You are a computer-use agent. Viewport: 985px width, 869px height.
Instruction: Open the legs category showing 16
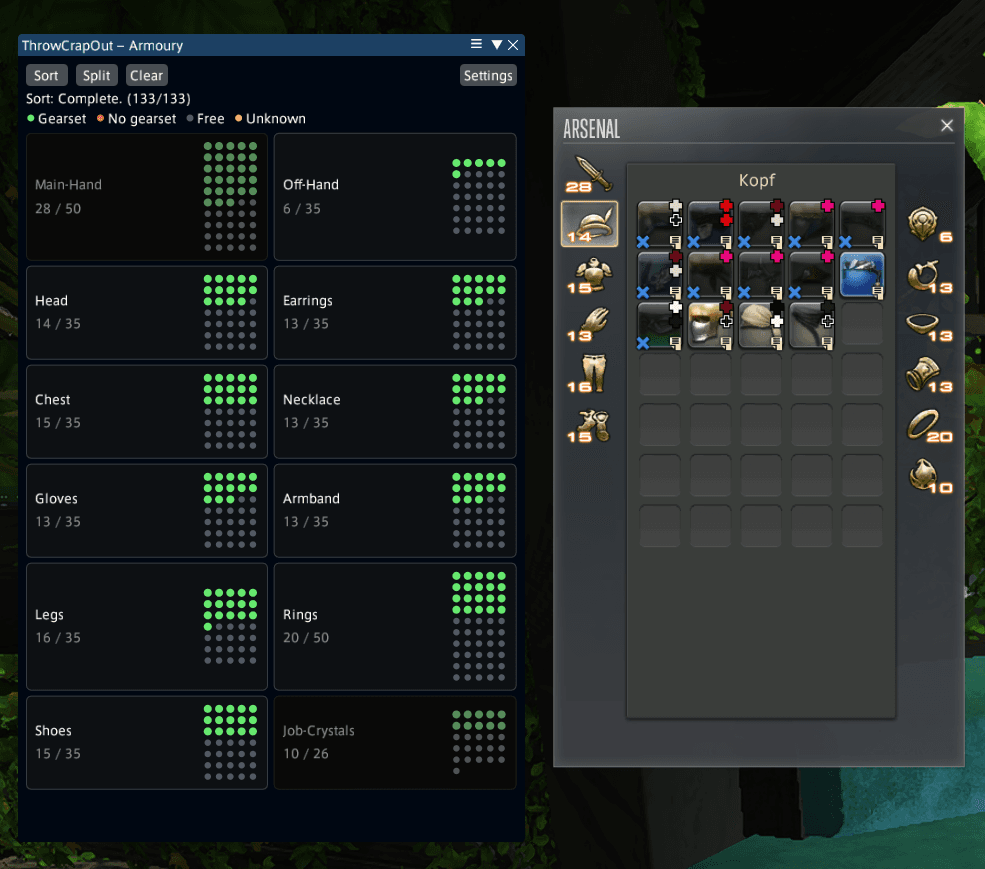click(x=589, y=374)
